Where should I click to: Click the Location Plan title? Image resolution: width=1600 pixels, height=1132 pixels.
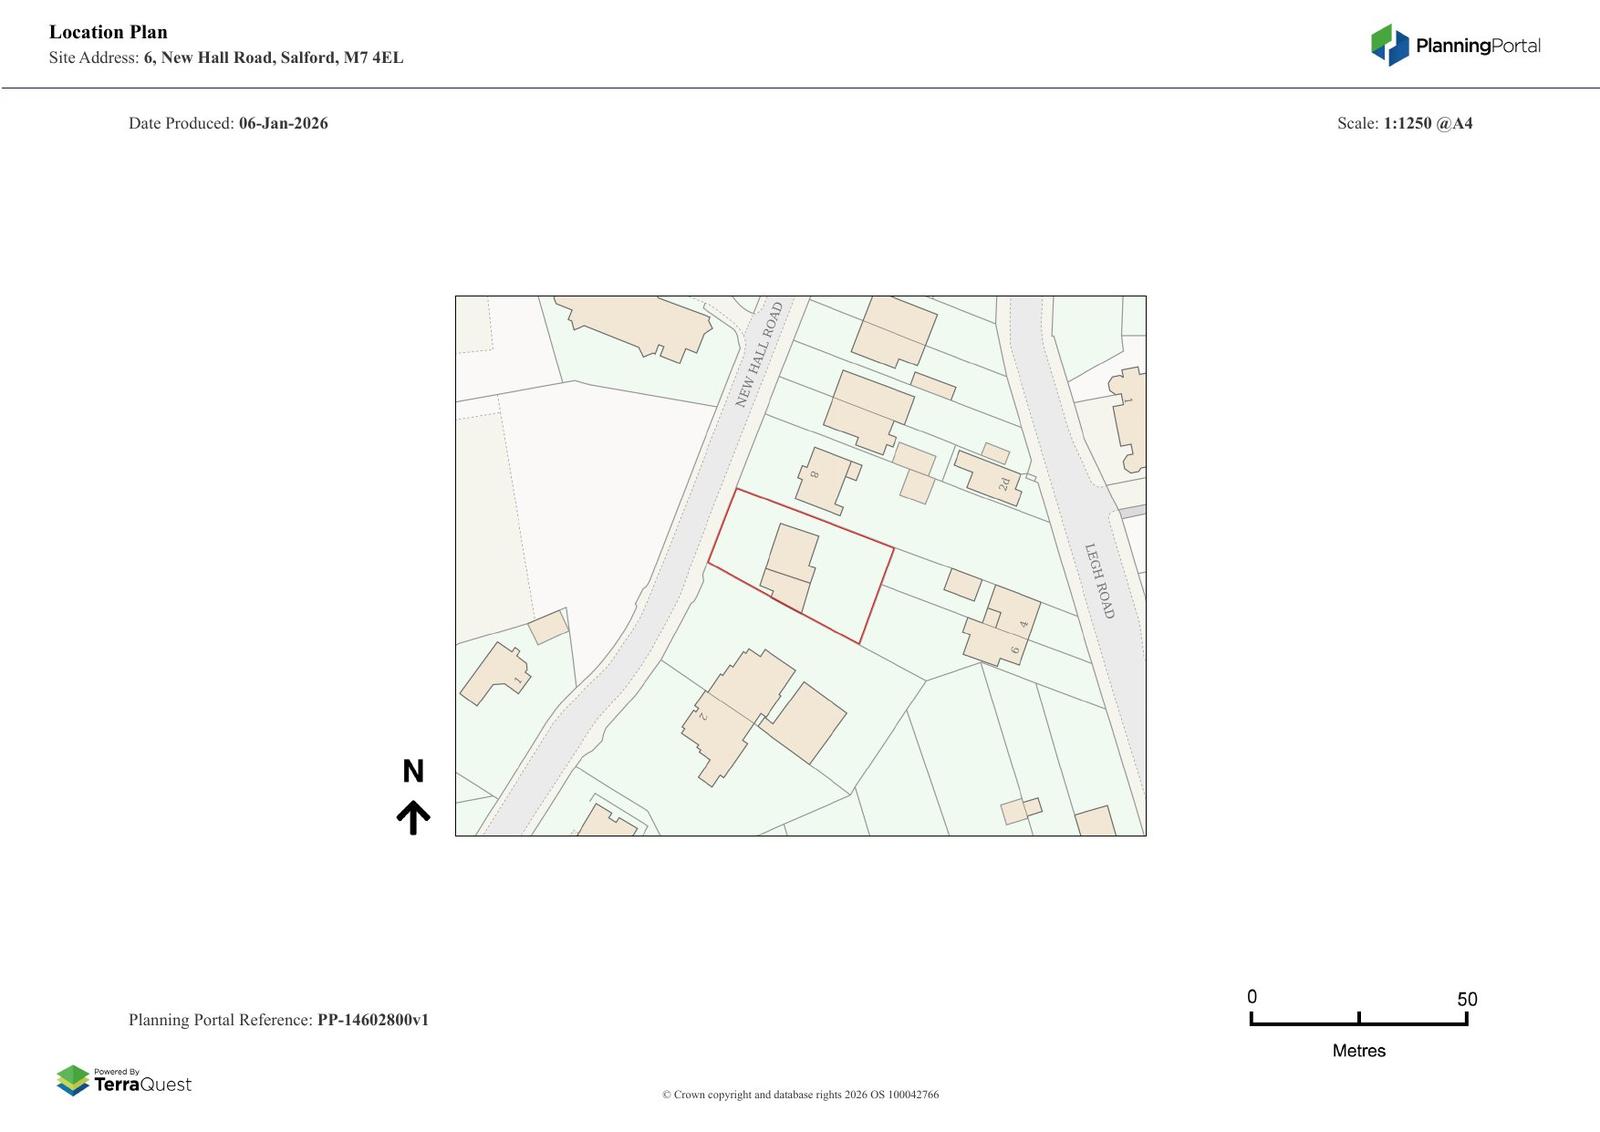108,32
